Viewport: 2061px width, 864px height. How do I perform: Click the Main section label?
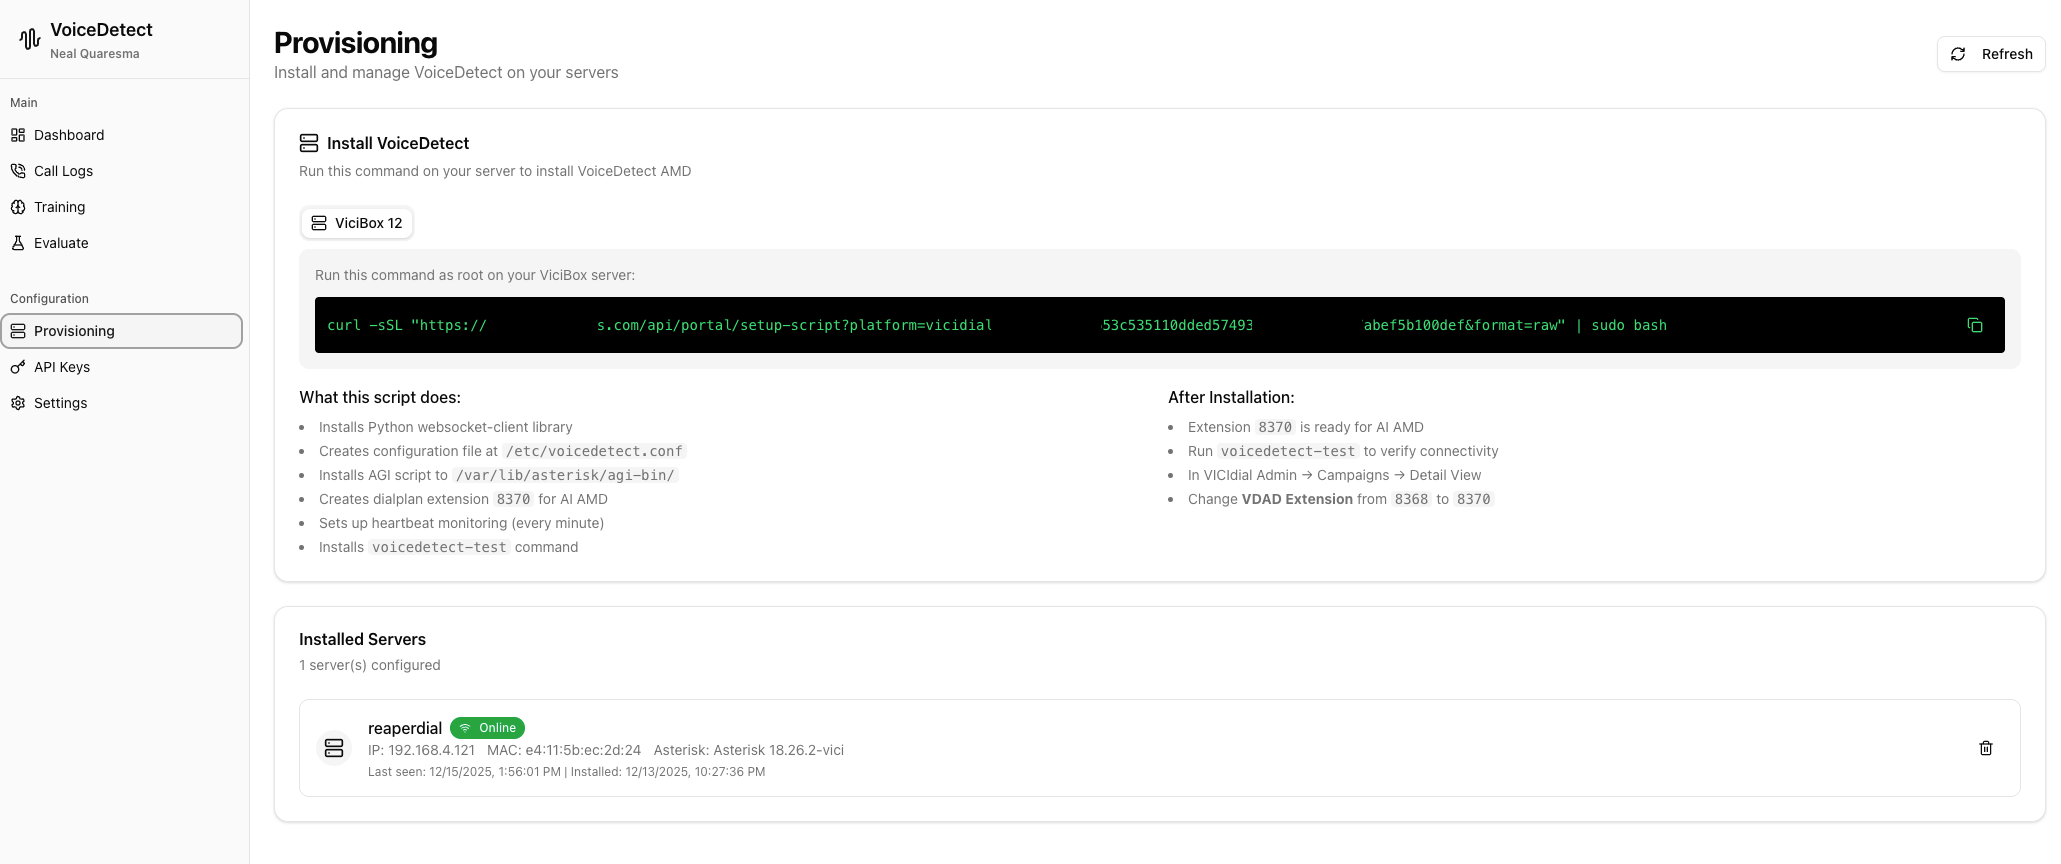coord(24,103)
